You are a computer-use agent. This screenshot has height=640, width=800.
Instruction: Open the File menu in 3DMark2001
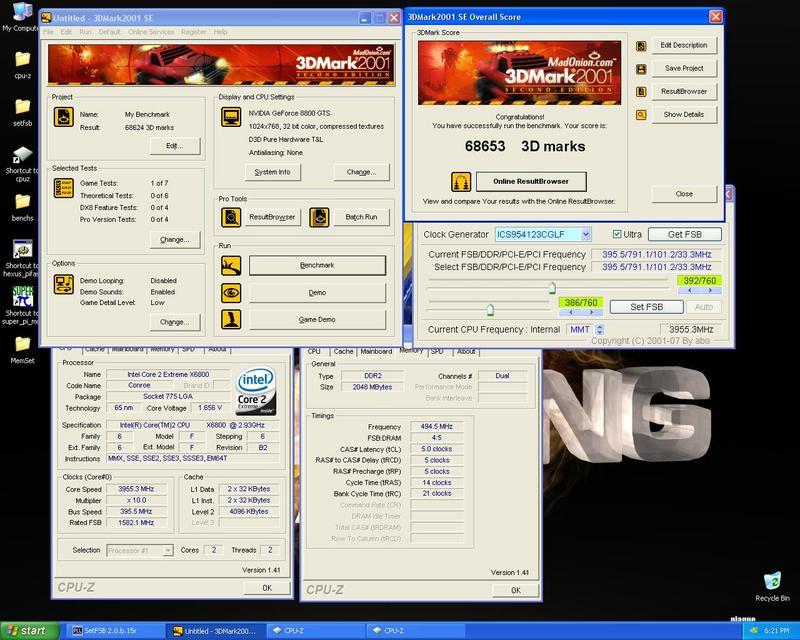click(48, 32)
